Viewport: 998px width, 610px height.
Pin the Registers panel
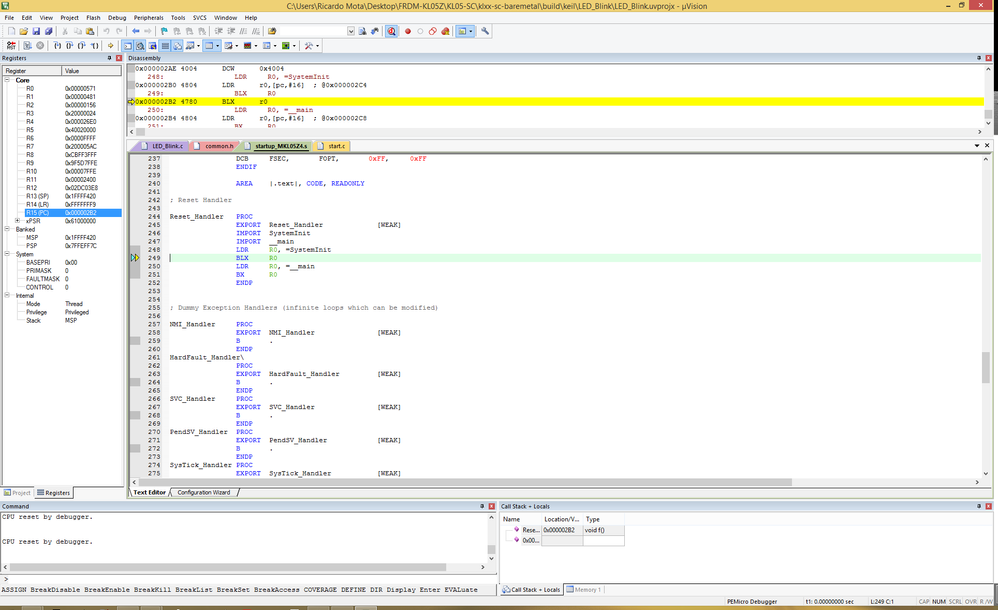coord(109,58)
